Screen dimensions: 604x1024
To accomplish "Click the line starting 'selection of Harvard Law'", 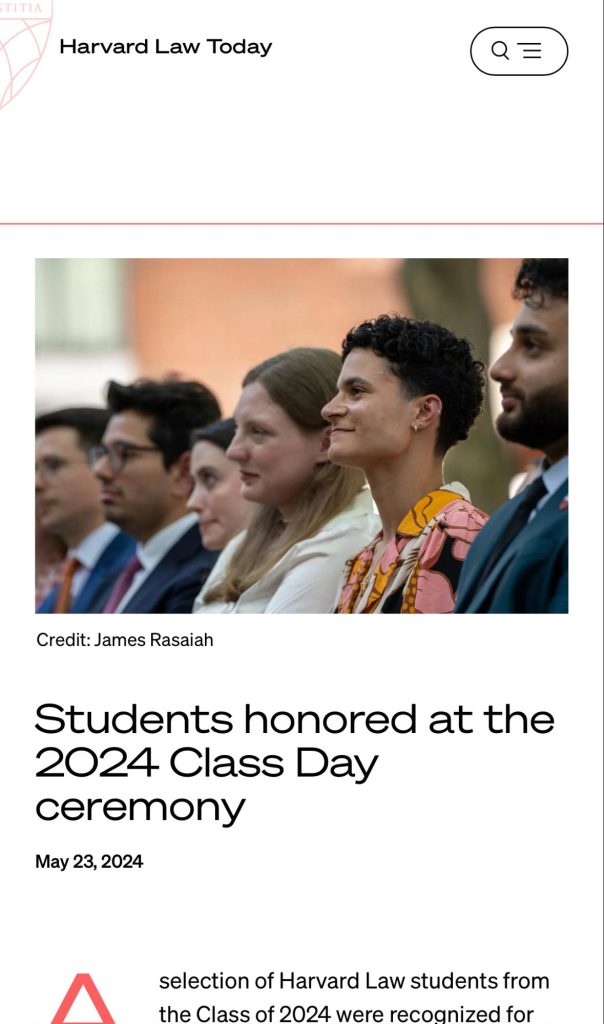I will (x=354, y=981).
